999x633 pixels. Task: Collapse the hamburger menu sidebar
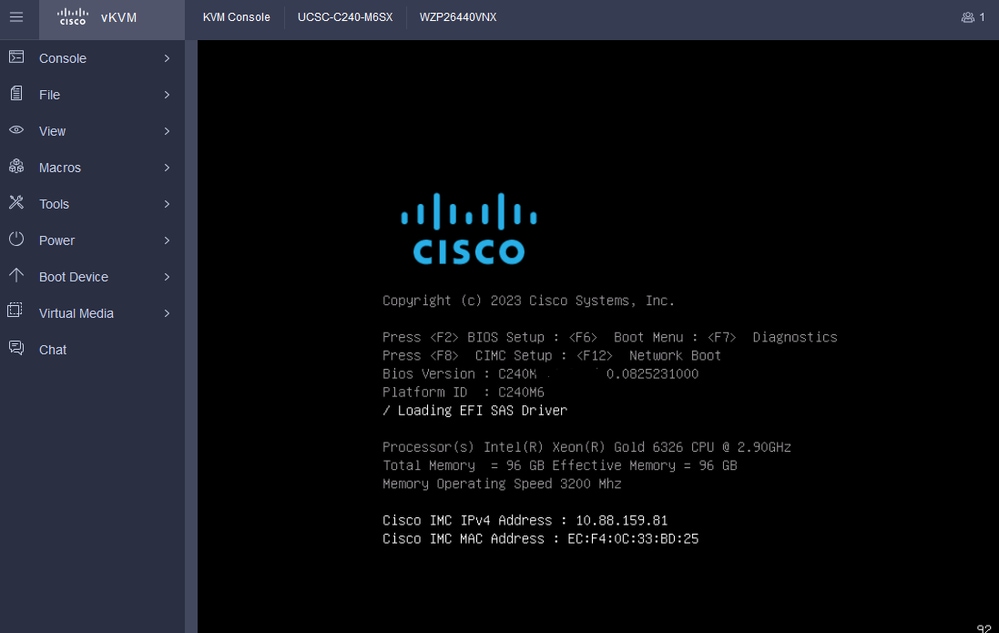tap(16, 17)
